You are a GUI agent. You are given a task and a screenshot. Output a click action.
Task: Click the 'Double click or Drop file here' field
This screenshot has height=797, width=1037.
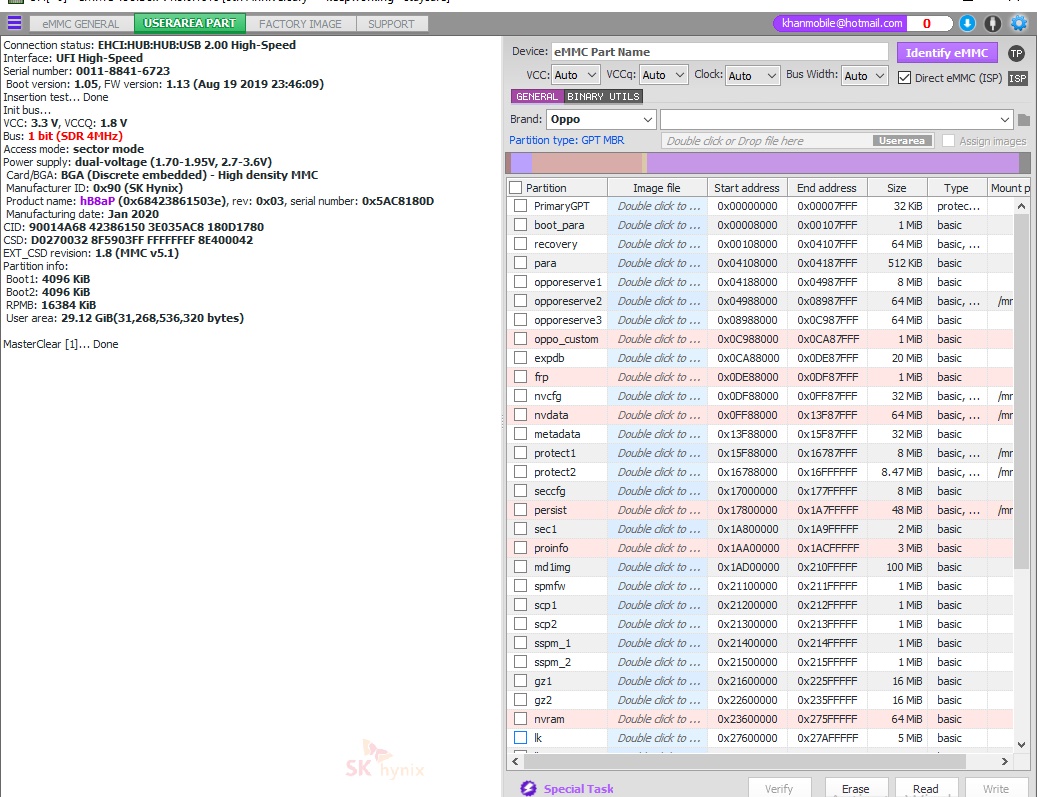[x=797, y=141]
